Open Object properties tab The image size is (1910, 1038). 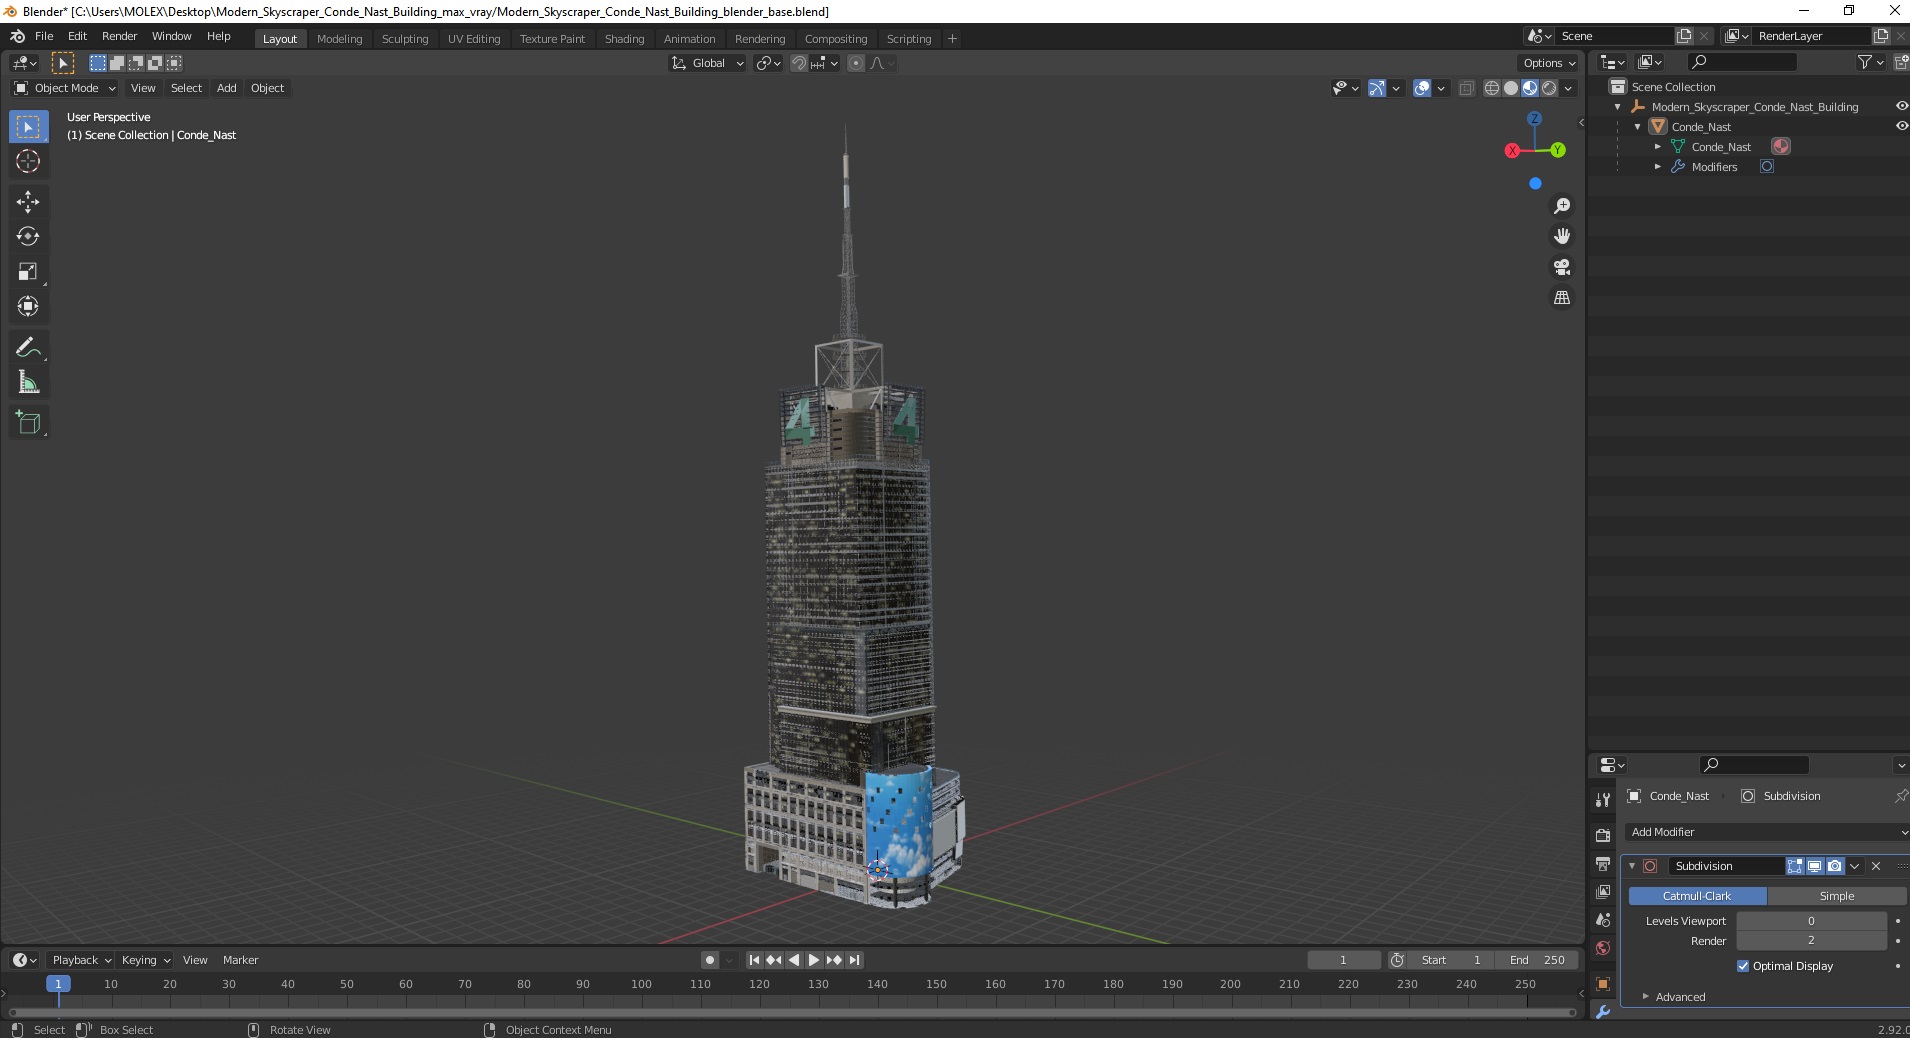click(x=1603, y=983)
